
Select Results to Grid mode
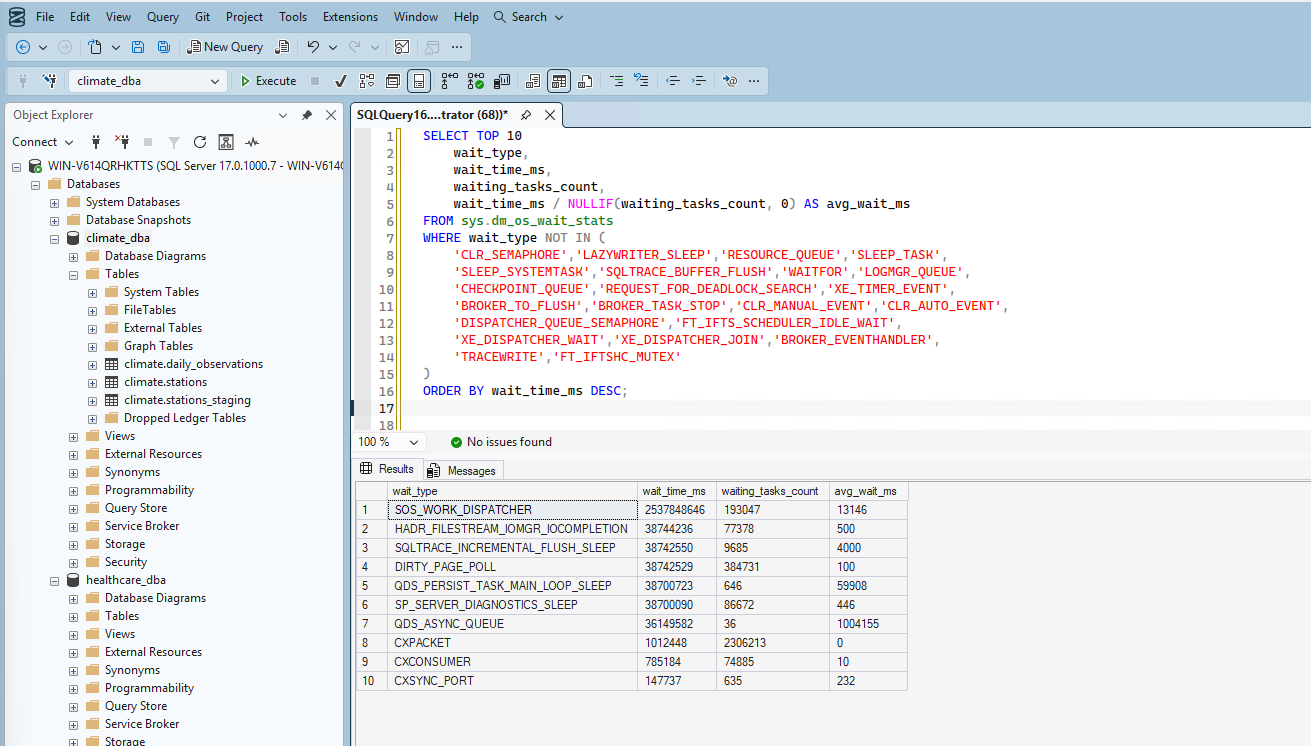point(559,81)
